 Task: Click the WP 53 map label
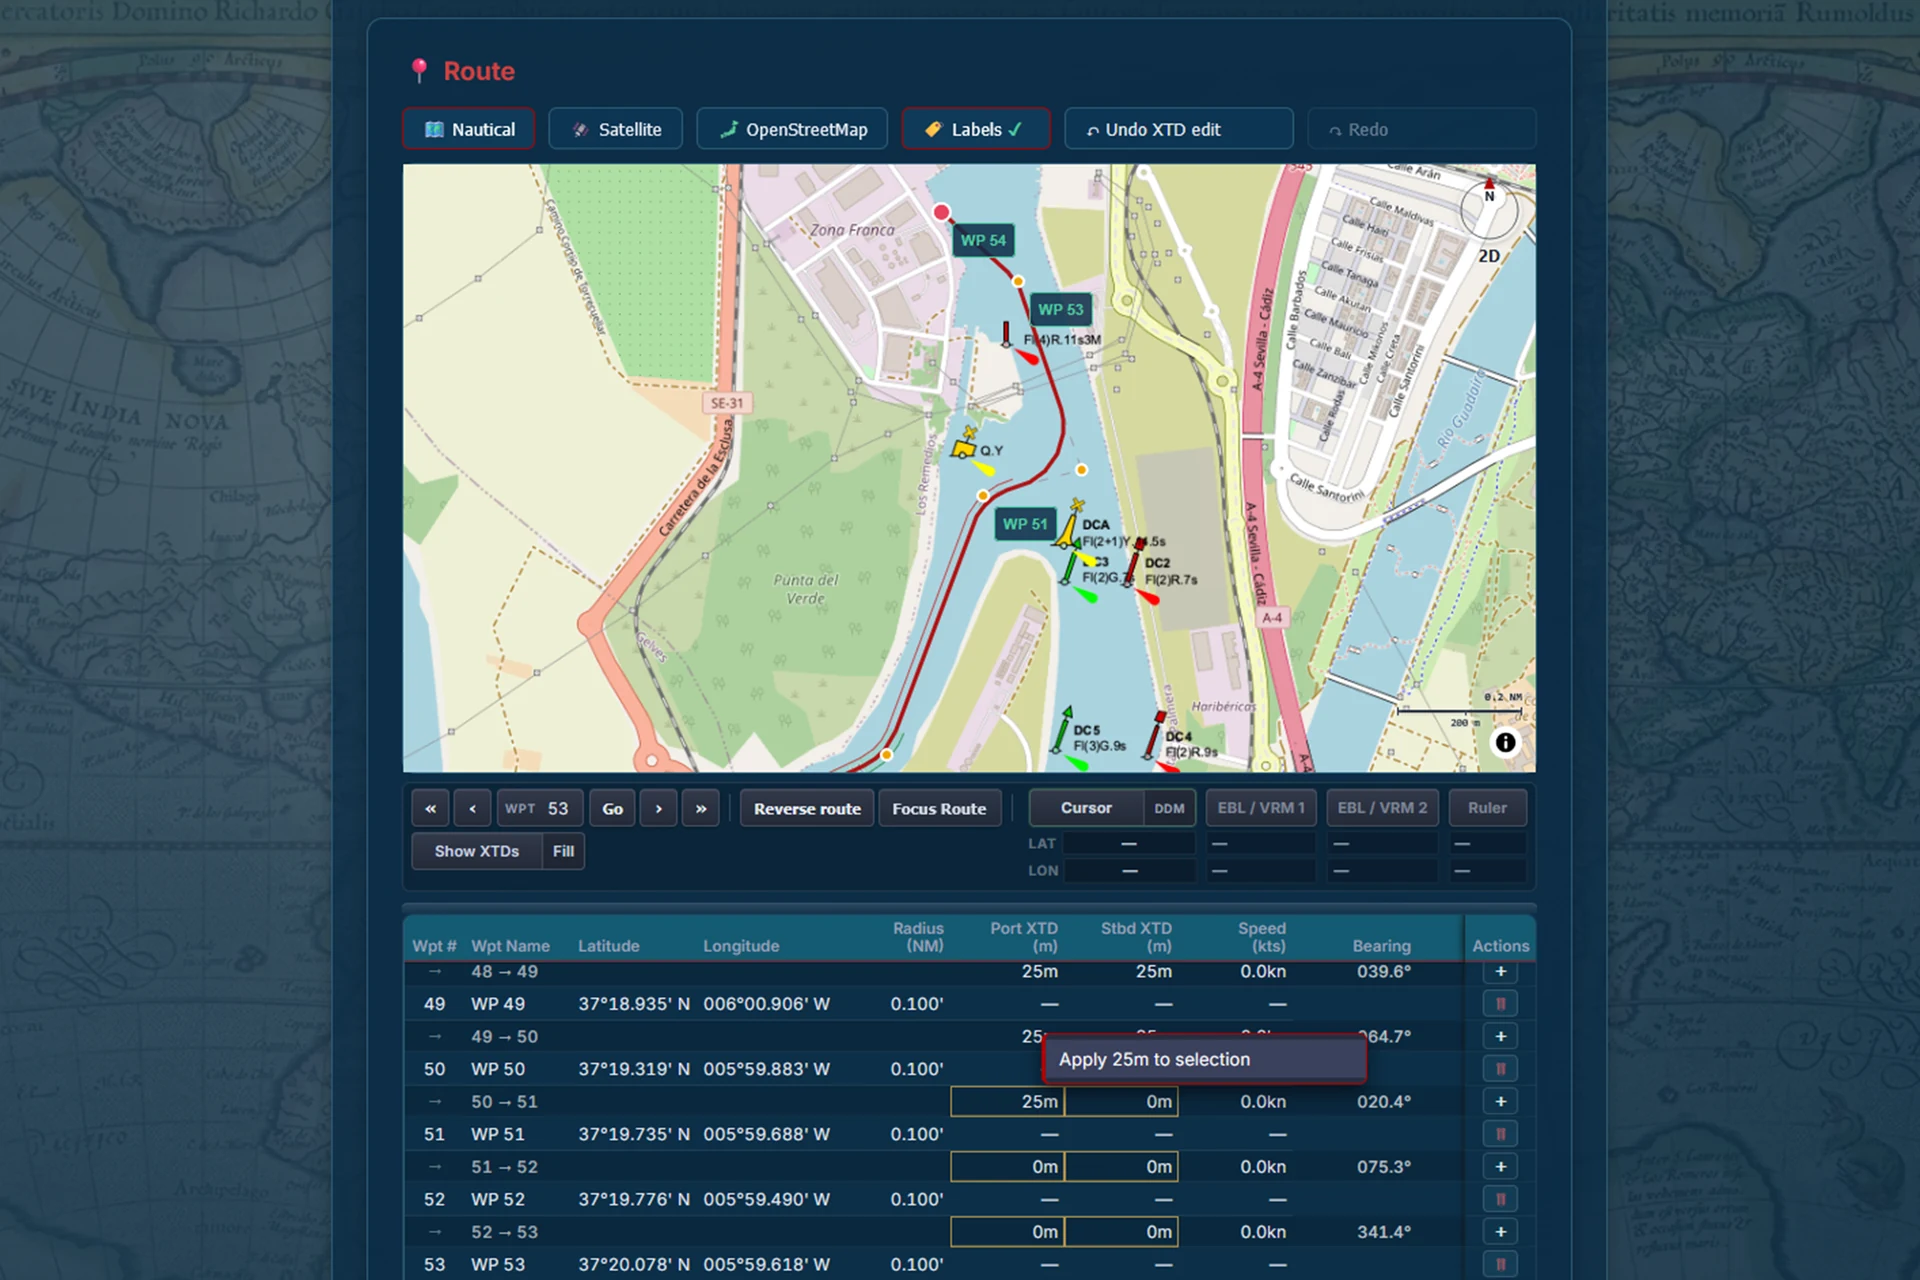[x=1060, y=309]
